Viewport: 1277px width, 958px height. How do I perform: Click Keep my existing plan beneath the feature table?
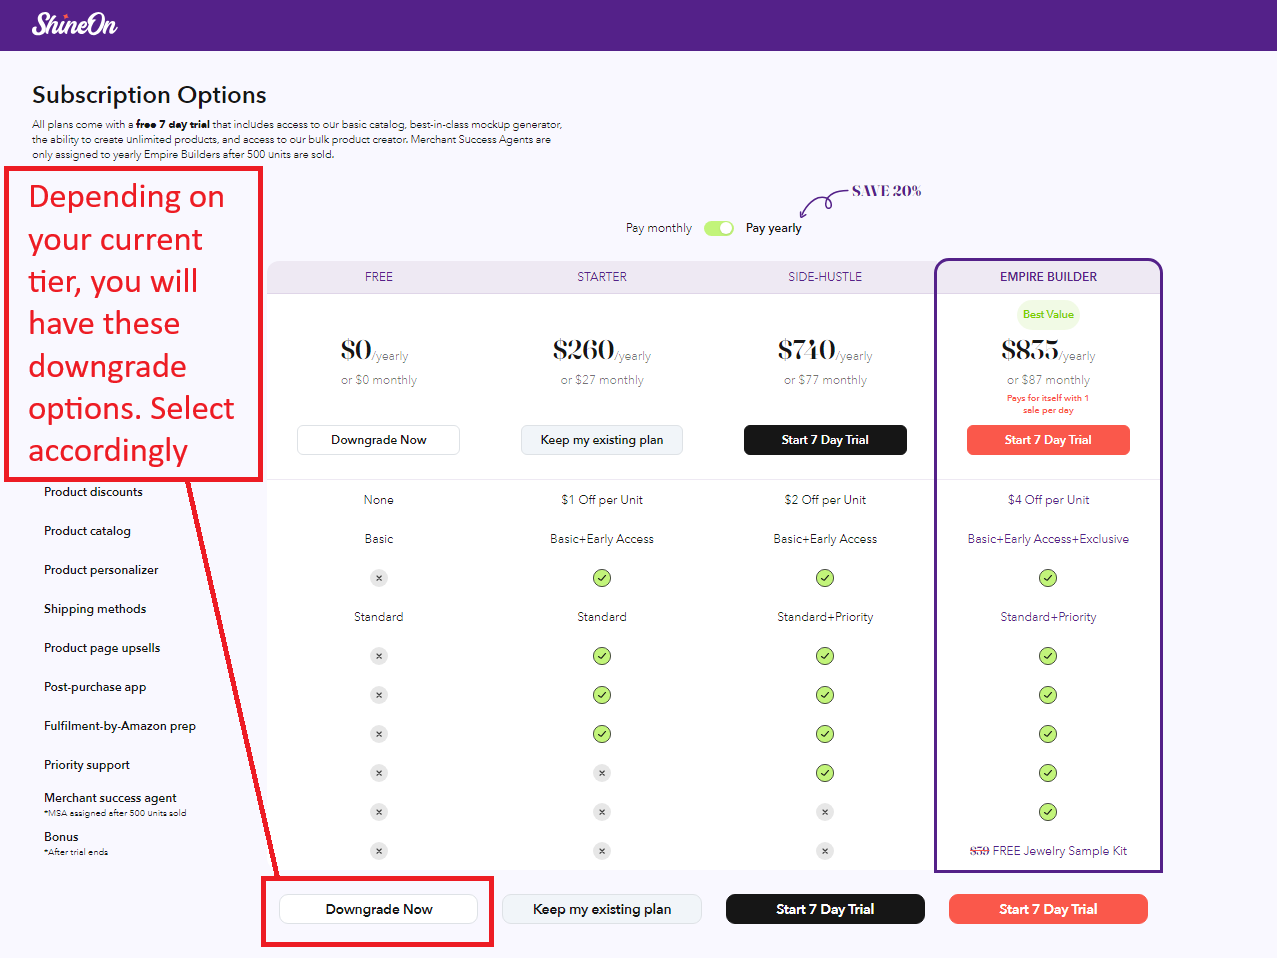[602, 909]
